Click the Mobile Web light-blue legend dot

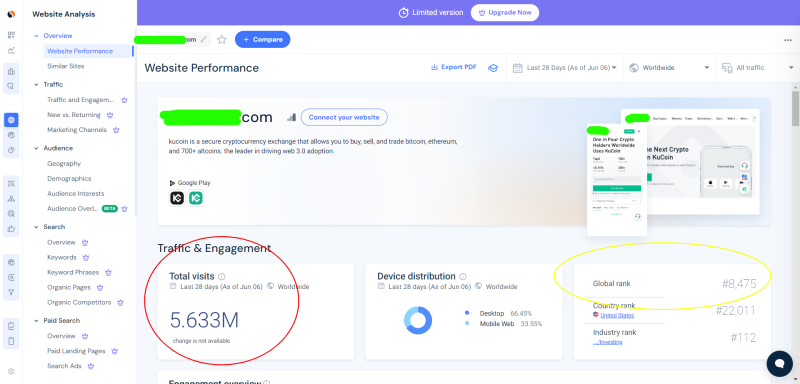click(x=467, y=324)
